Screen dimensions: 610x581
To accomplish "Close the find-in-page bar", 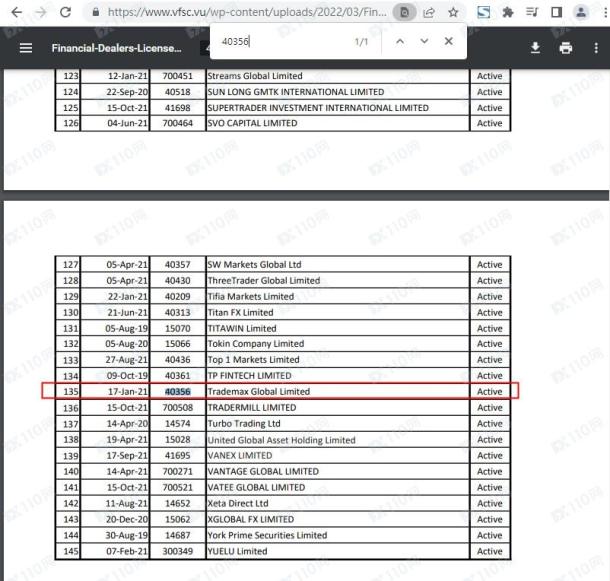I will pos(449,41).
